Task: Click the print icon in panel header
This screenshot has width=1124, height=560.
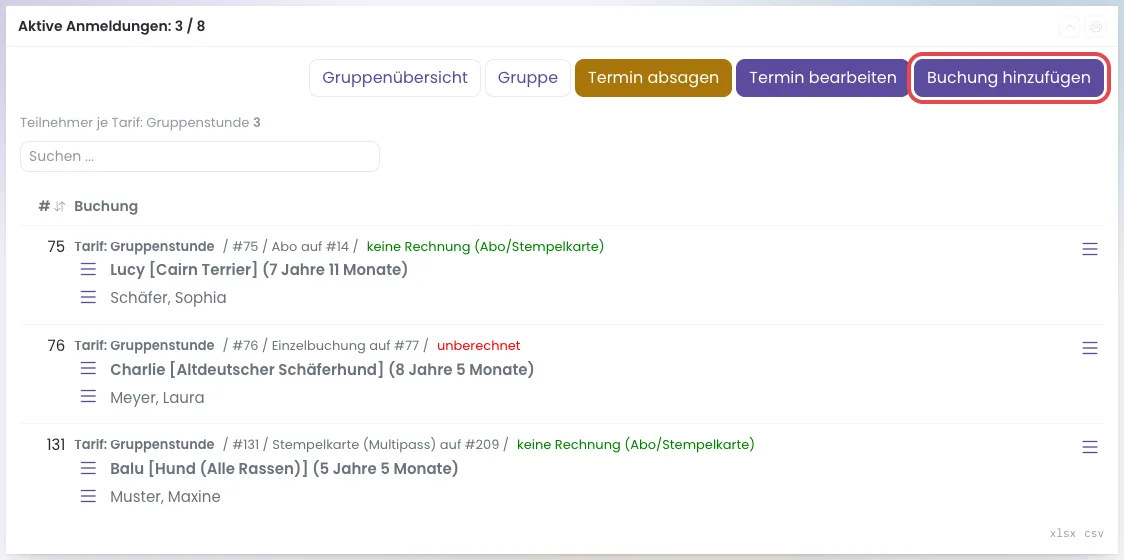Action: click(1095, 27)
